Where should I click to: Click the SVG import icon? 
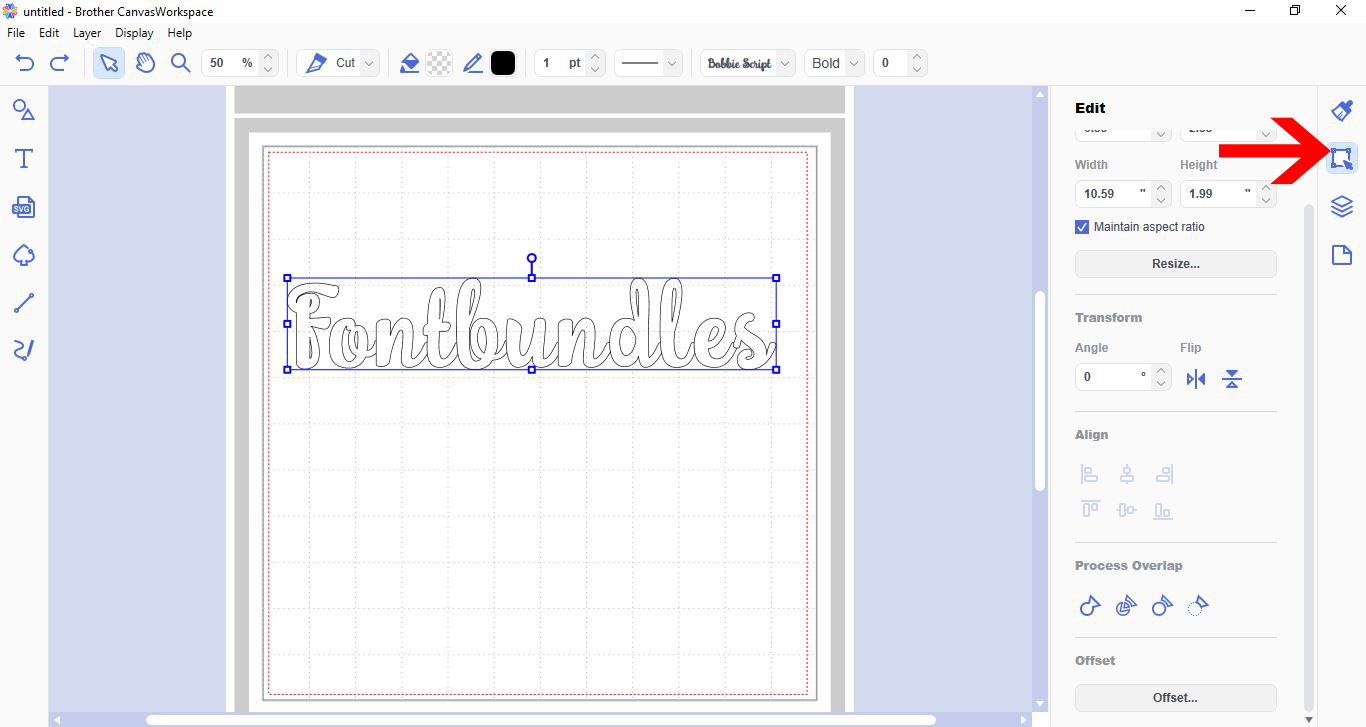(x=24, y=207)
